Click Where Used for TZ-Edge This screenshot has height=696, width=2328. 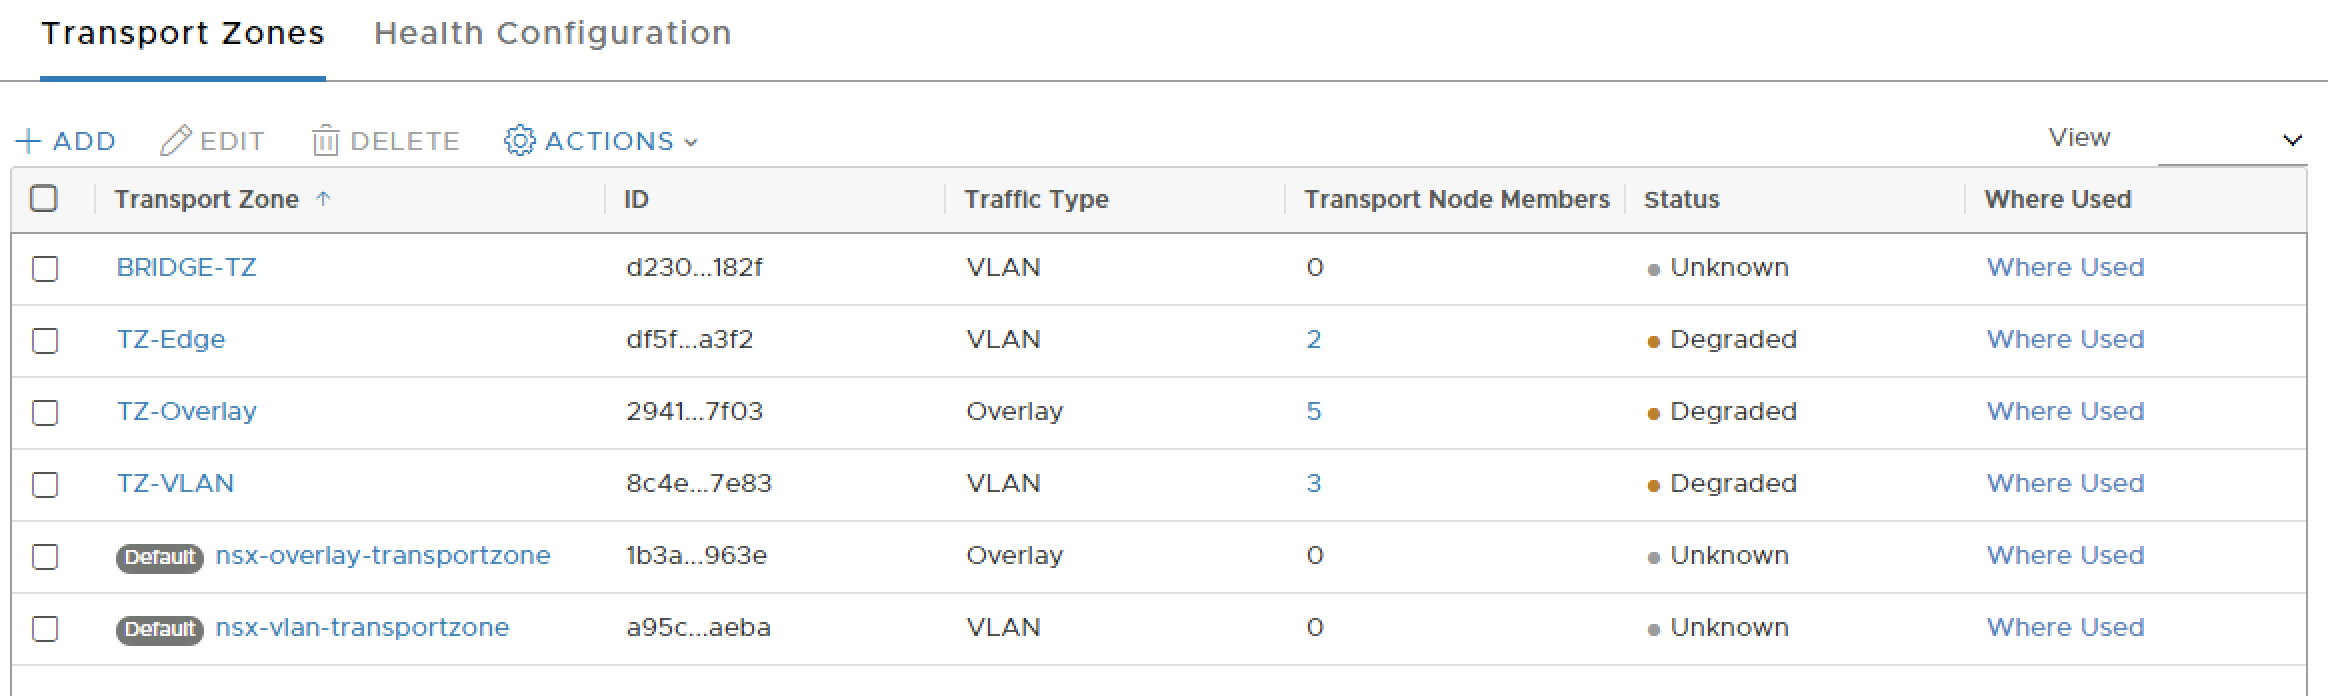point(2065,340)
